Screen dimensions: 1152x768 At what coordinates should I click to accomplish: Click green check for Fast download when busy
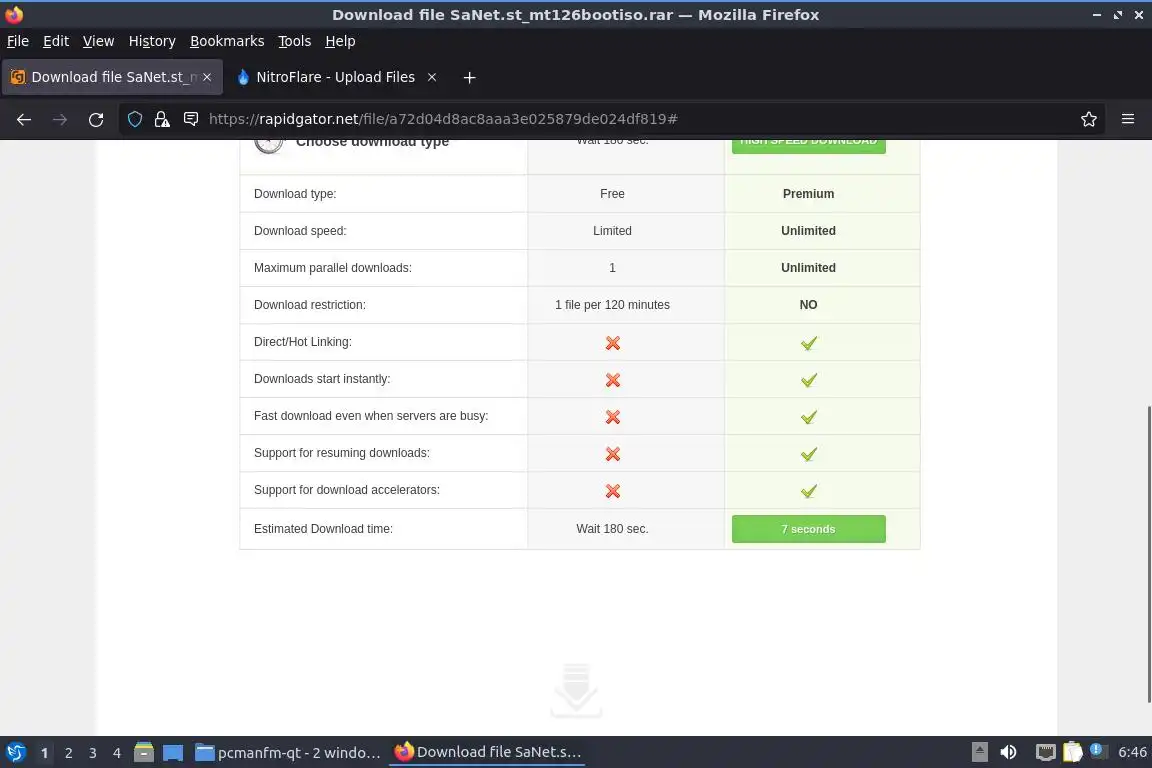tap(808, 417)
